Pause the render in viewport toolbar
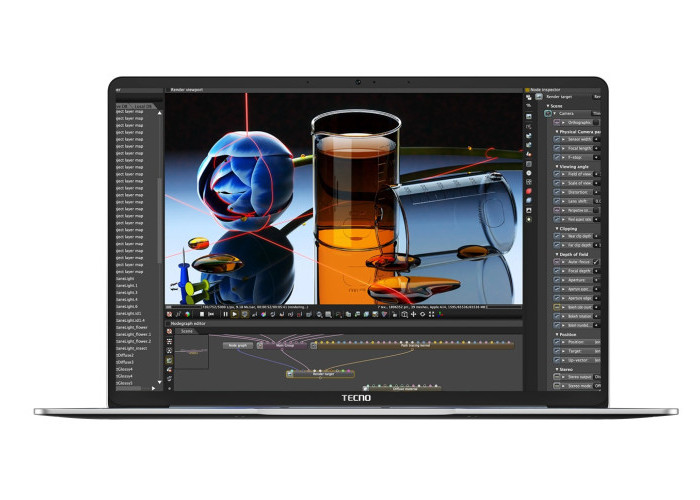This screenshot has height=500, width=700. coord(225,314)
